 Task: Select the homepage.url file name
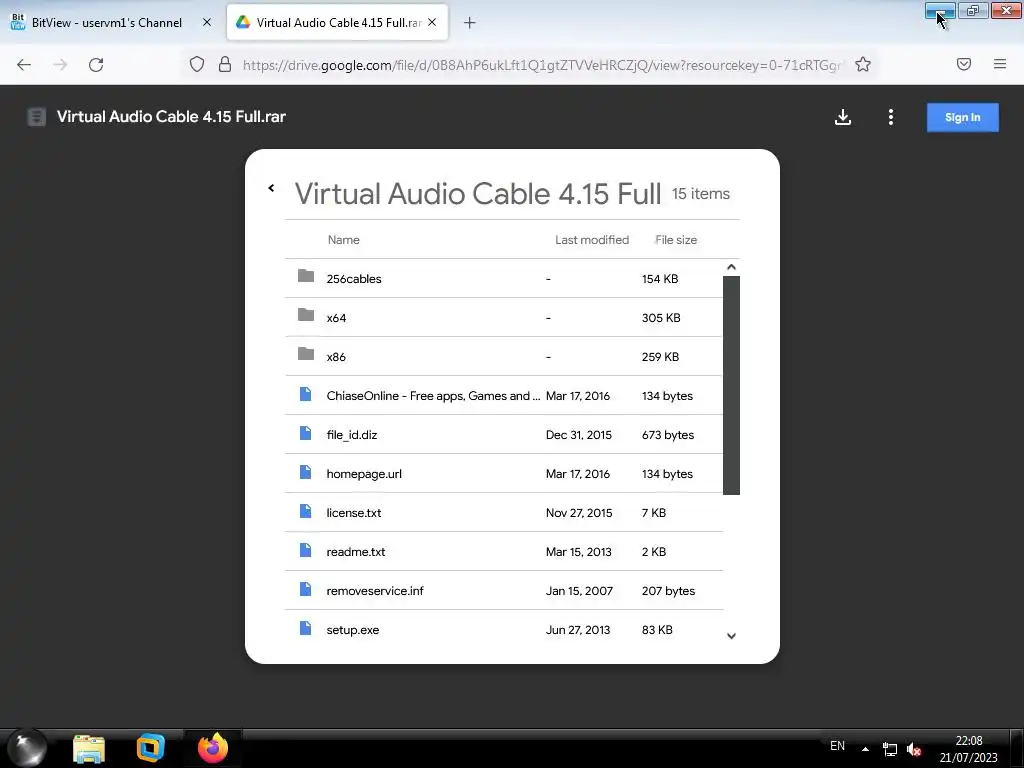(x=364, y=474)
